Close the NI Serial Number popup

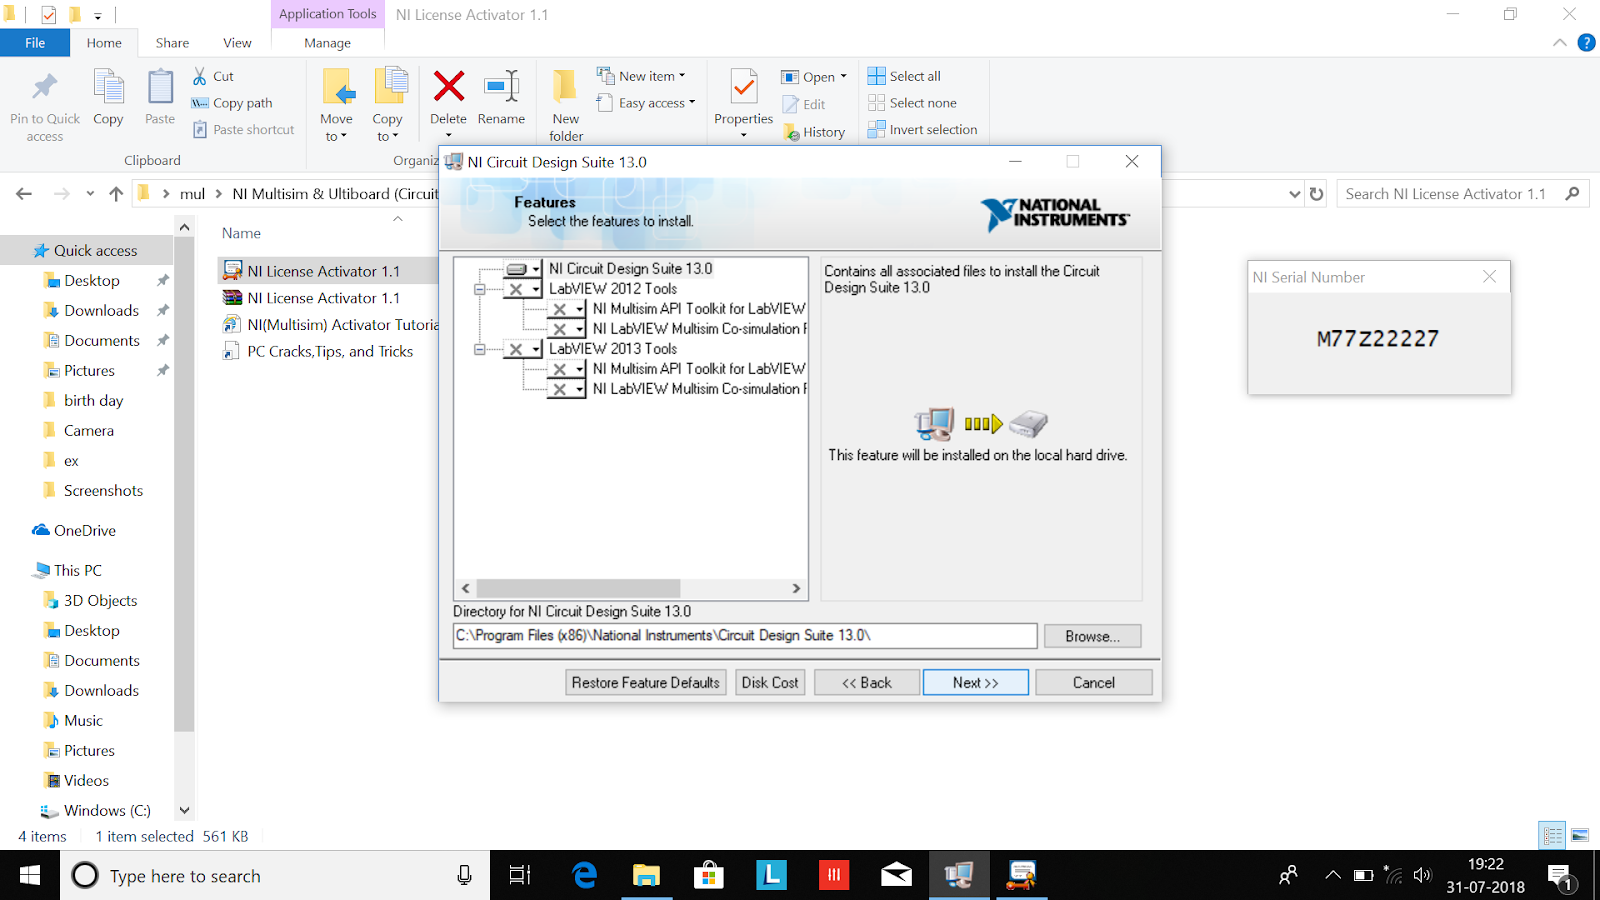click(1489, 277)
